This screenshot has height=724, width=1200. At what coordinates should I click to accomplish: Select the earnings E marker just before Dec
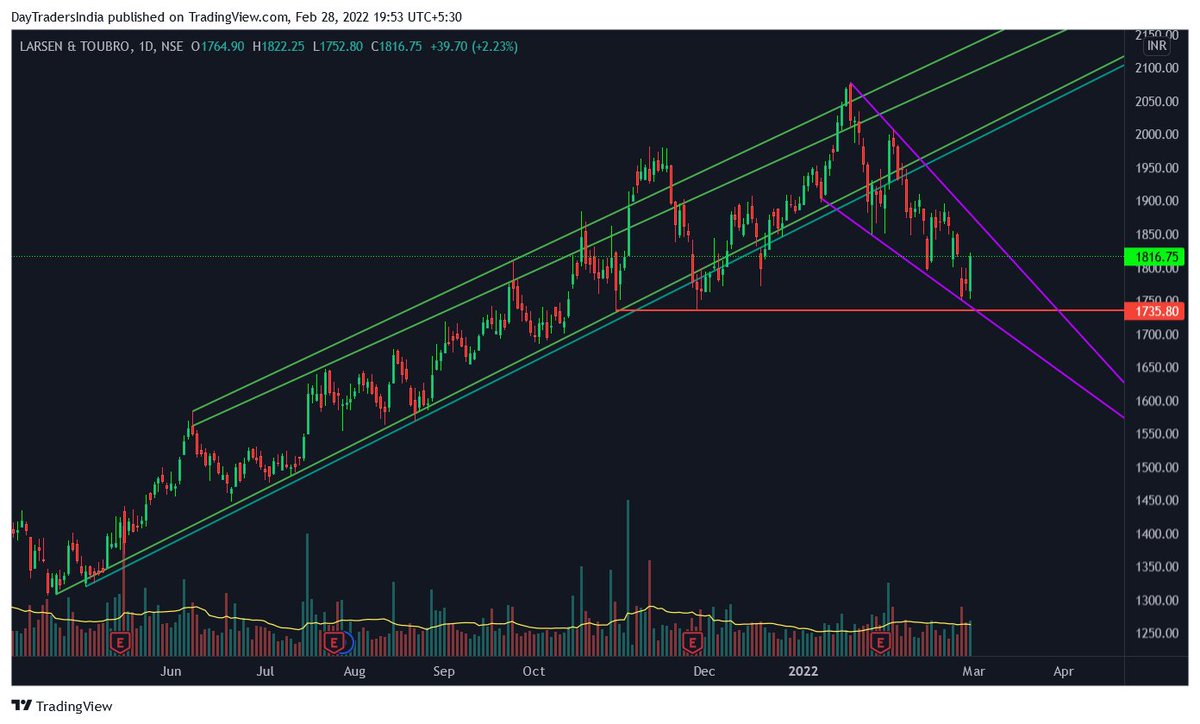point(691,641)
